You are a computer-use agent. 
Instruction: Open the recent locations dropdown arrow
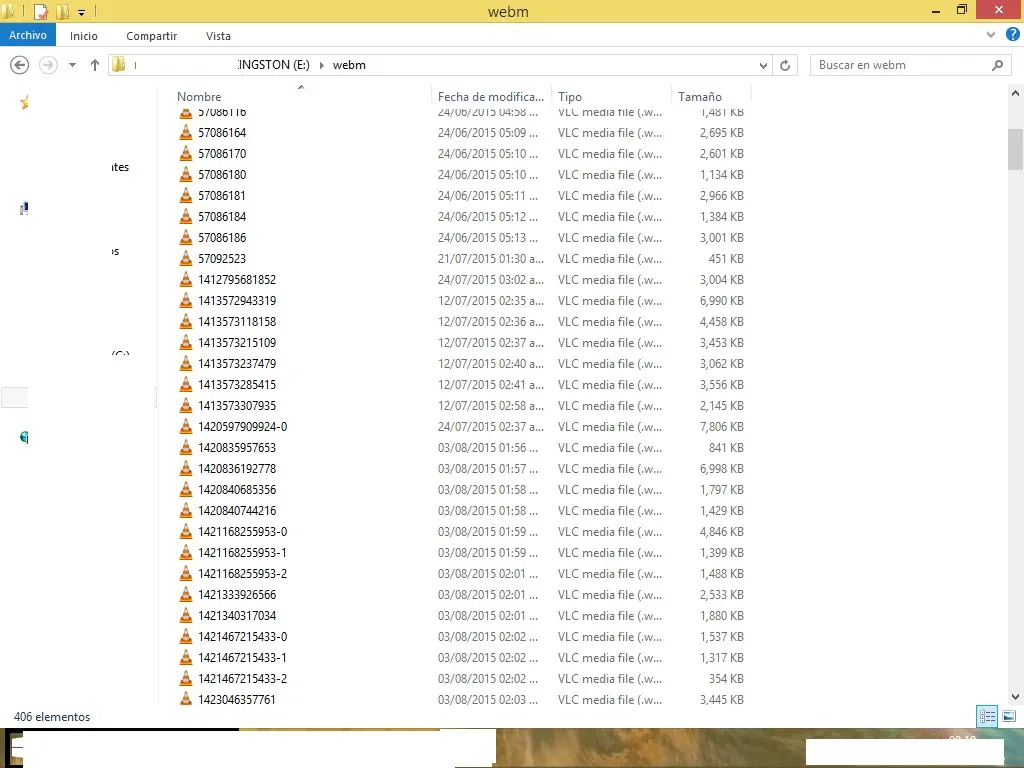click(72, 65)
